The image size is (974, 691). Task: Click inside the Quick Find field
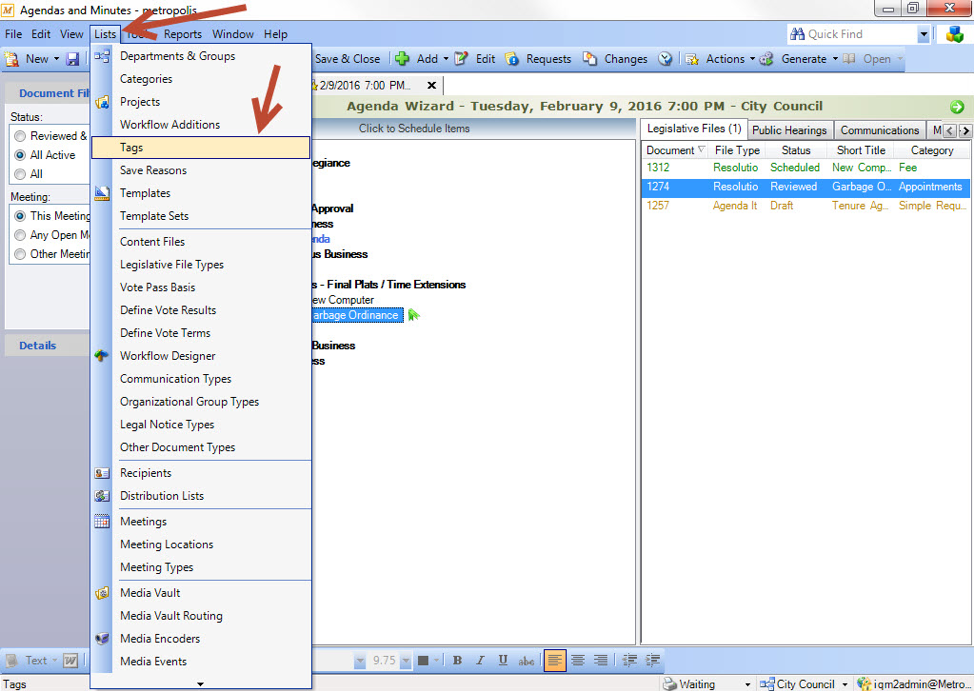click(x=860, y=34)
